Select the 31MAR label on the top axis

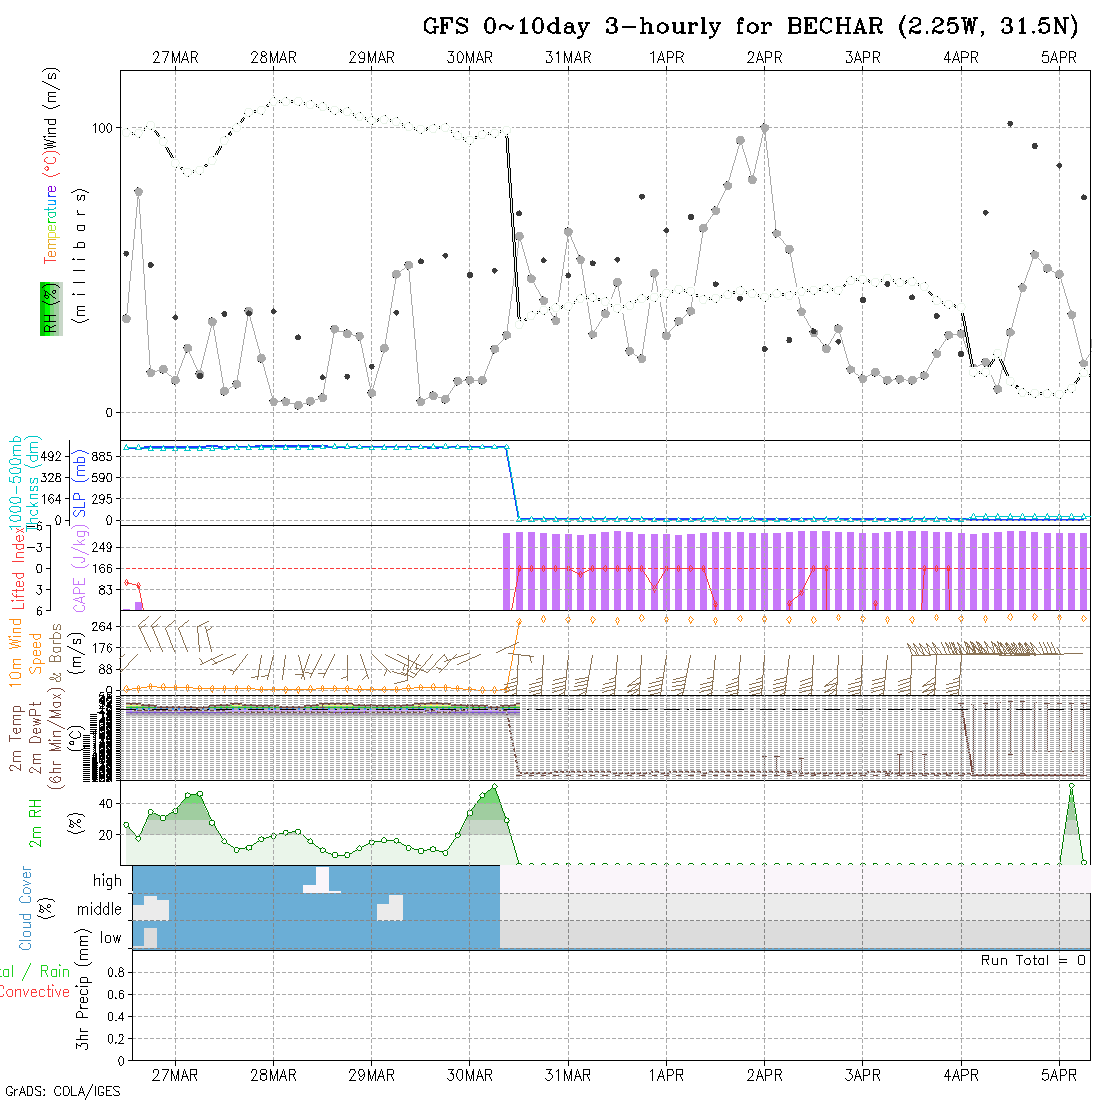568,58
